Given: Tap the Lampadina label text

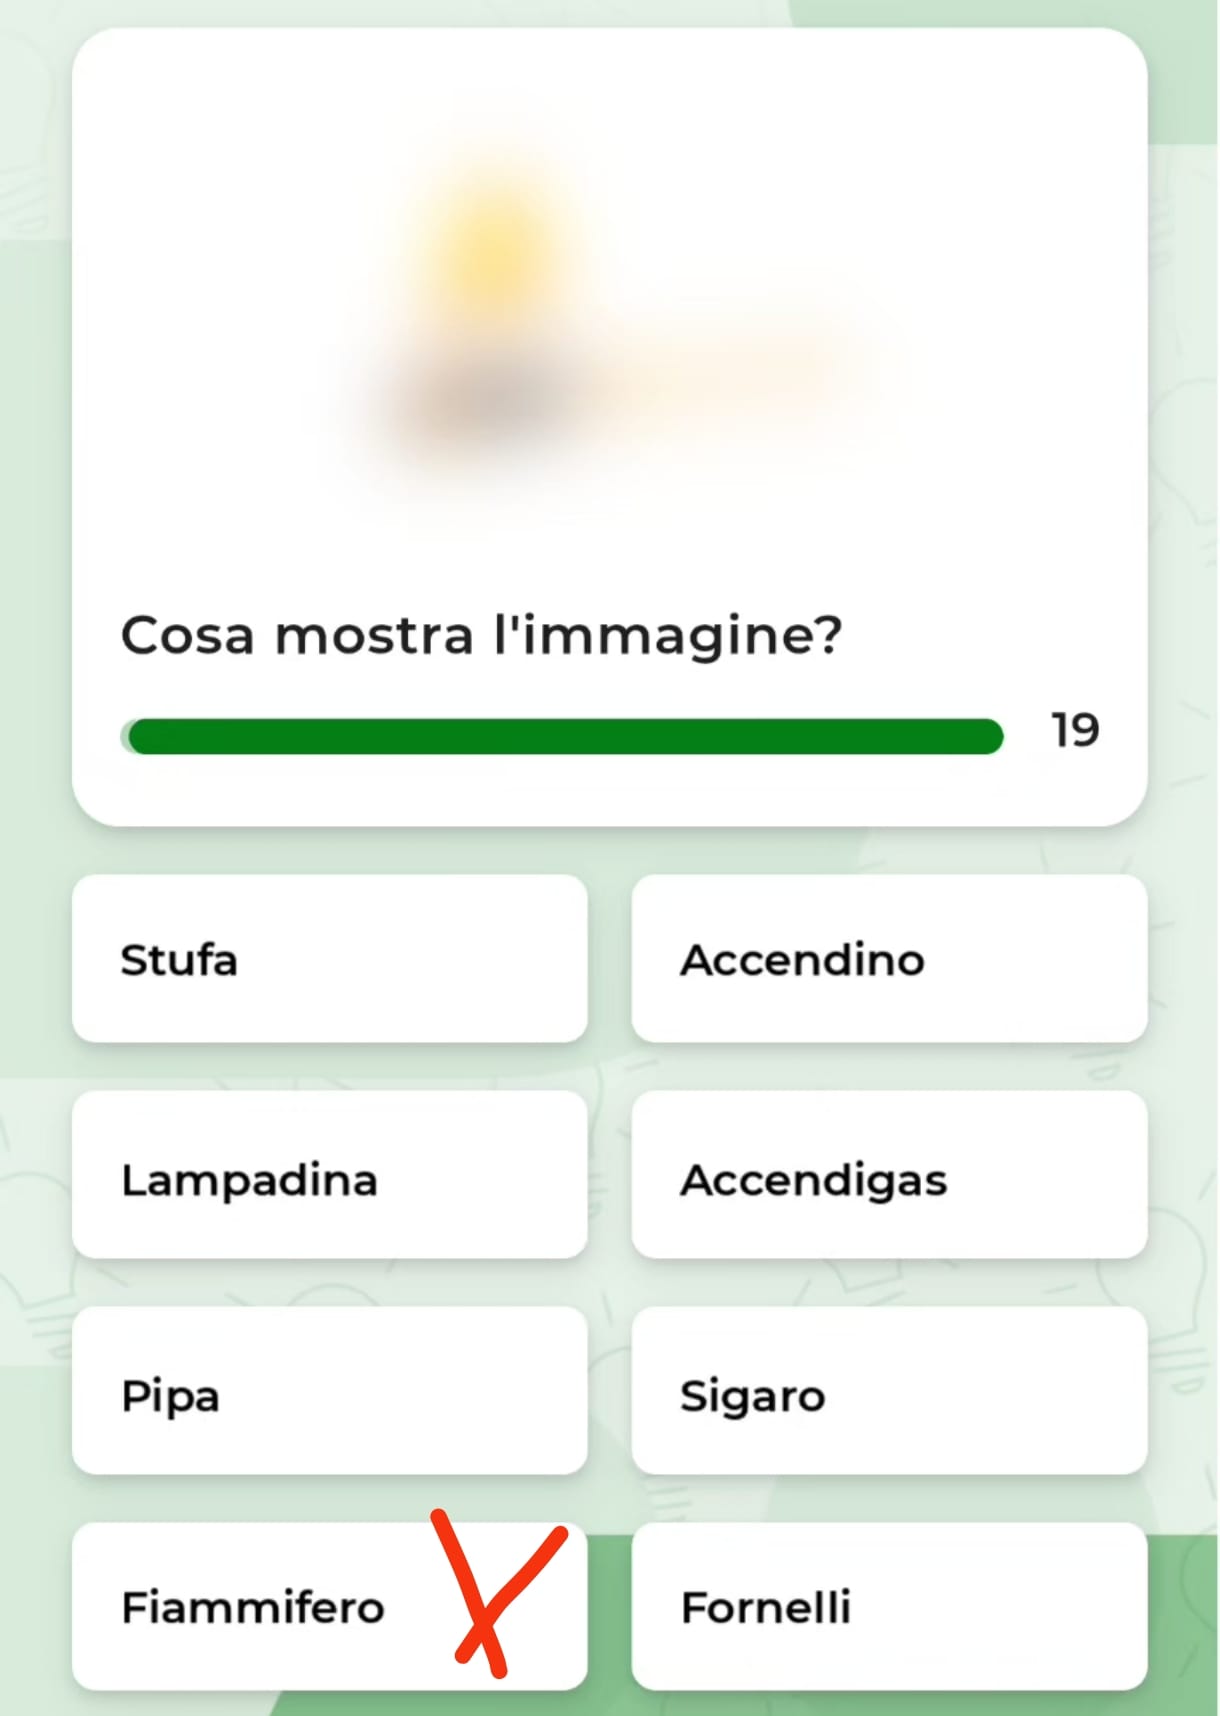Looking at the screenshot, I should 249,1180.
